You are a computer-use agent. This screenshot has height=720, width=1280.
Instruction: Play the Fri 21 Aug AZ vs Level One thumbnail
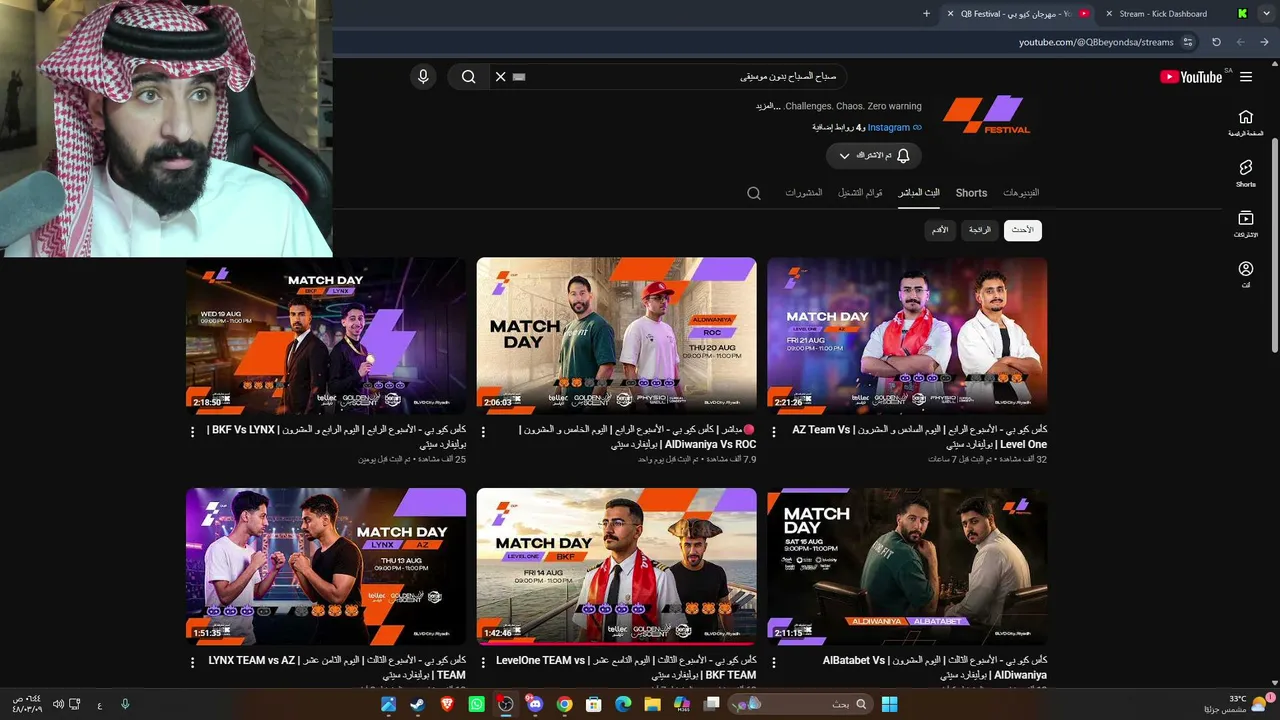pos(907,336)
